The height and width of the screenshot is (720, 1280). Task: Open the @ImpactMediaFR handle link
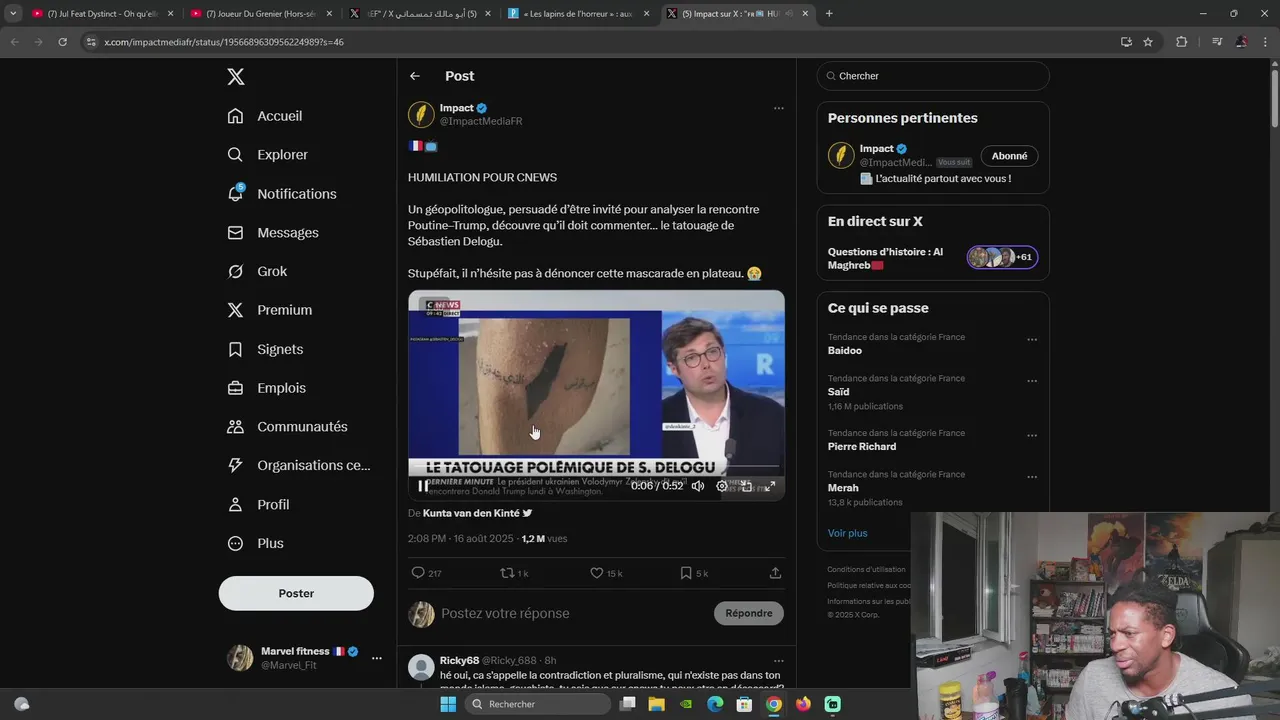click(481, 121)
